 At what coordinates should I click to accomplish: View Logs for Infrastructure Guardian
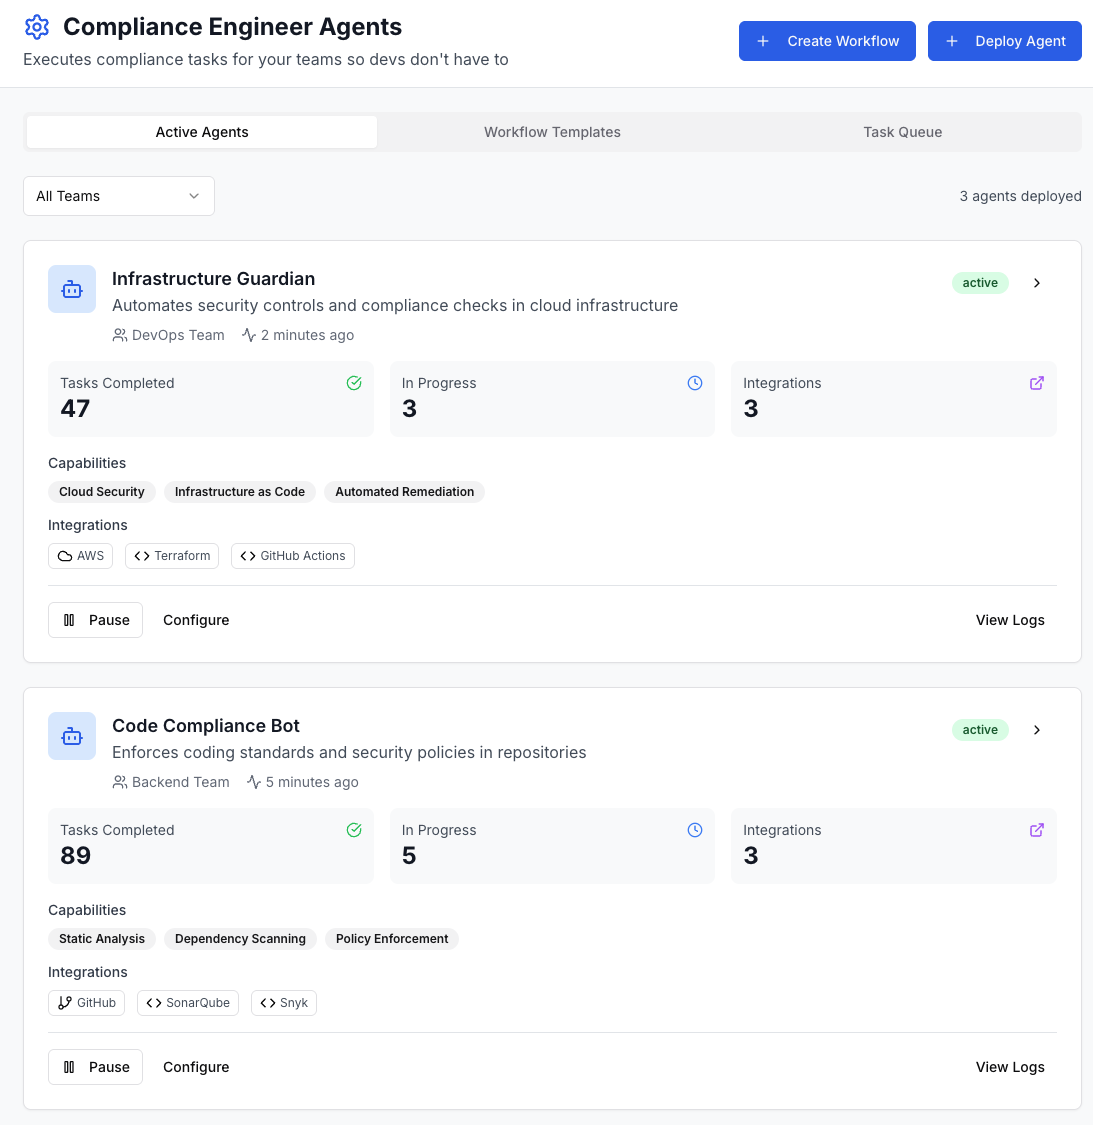(1010, 620)
